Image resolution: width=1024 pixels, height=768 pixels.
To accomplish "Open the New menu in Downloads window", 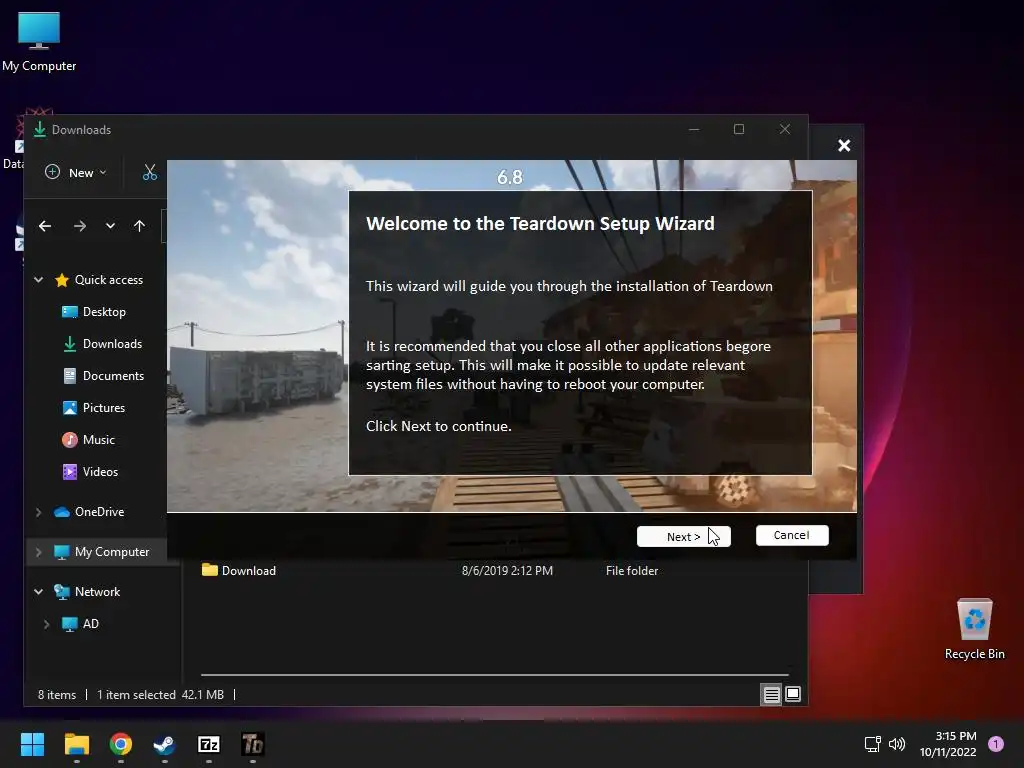I will tap(76, 172).
